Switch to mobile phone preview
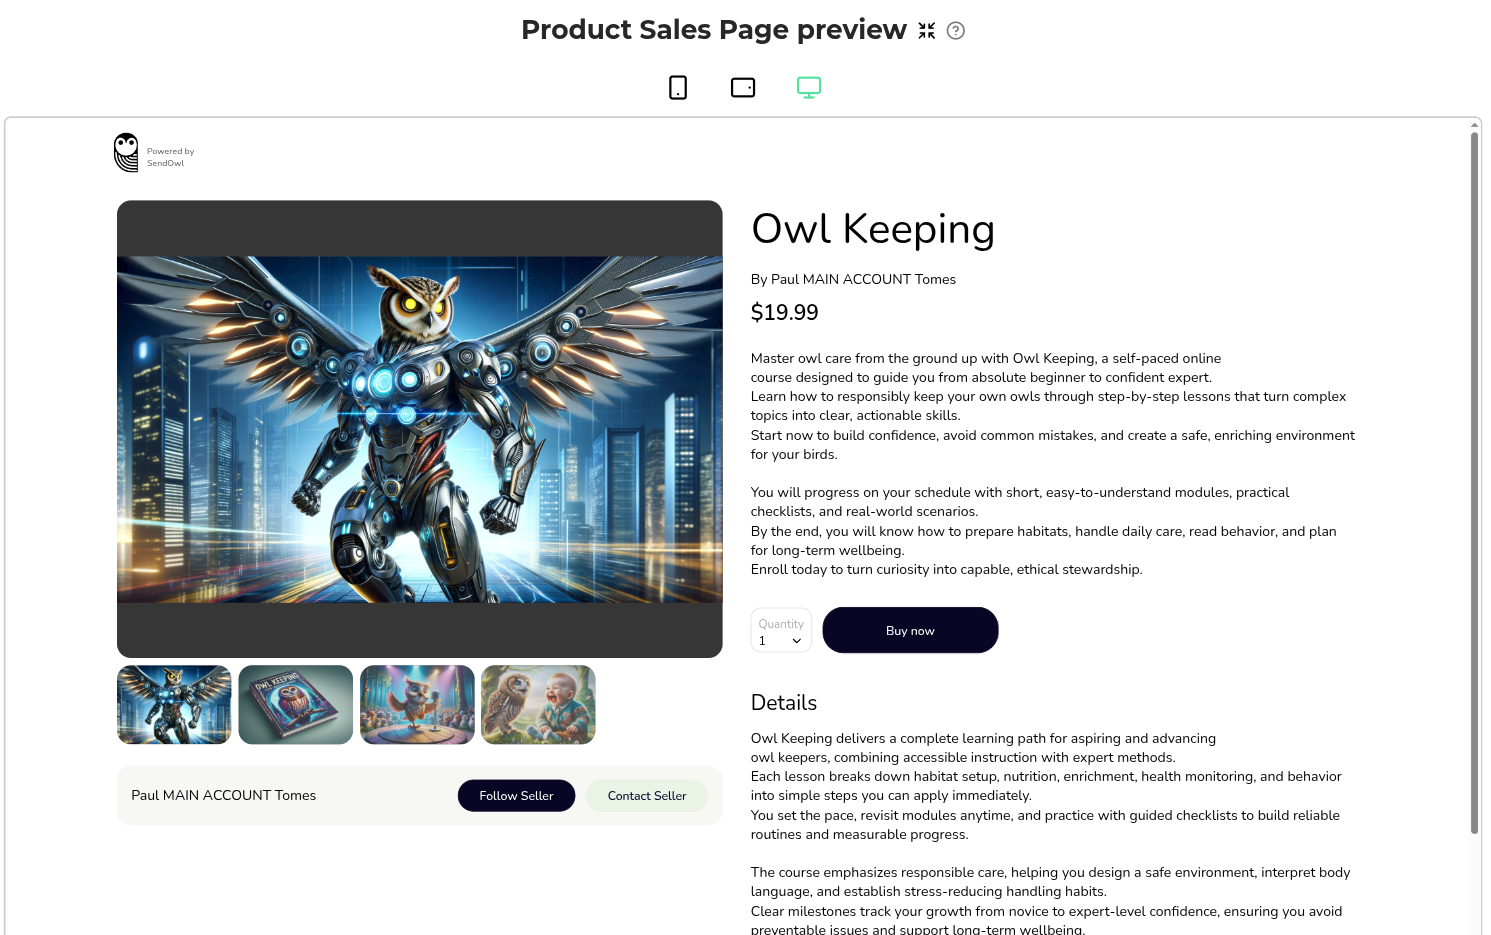The height and width of the screenshot is (935, 1491). pyautogui.click(x=678, y=88)
